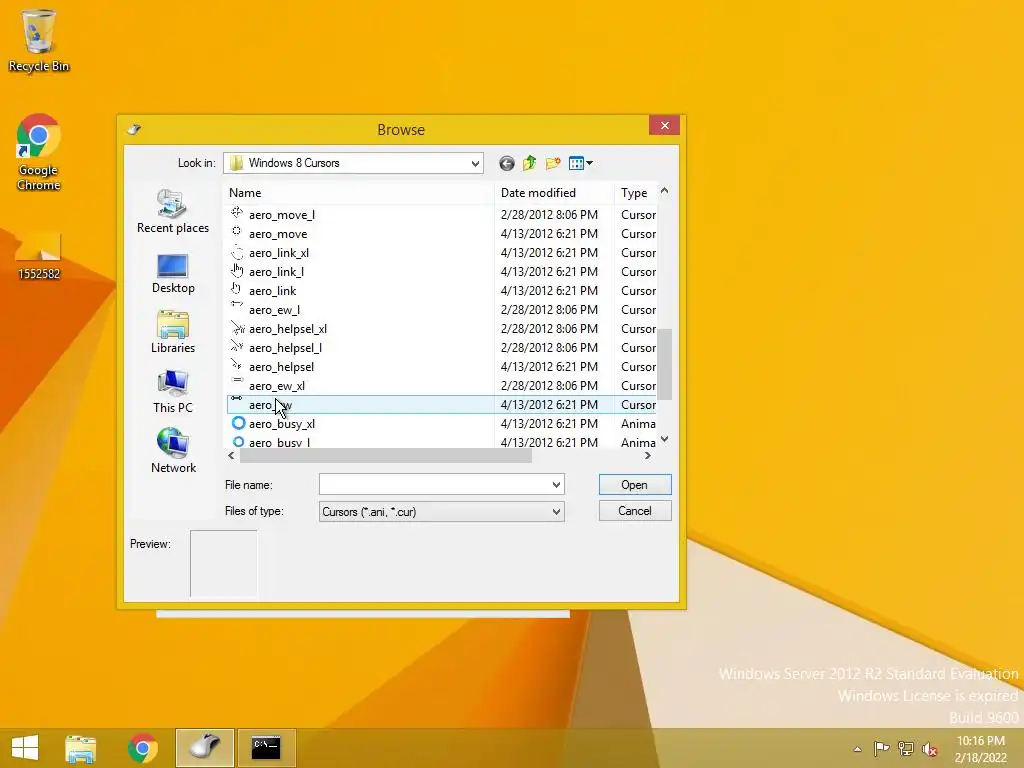Select the aero_ew_xl cursor file
Viewport: 1024px width, 768px height.
point(276,385)
